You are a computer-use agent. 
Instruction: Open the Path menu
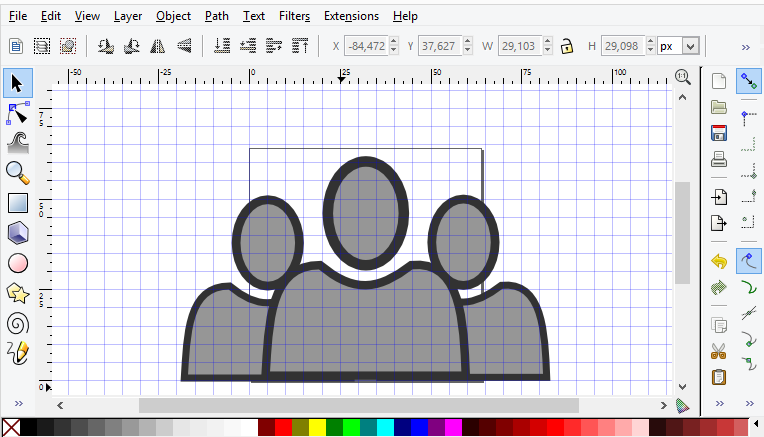[x=217, y=16]
